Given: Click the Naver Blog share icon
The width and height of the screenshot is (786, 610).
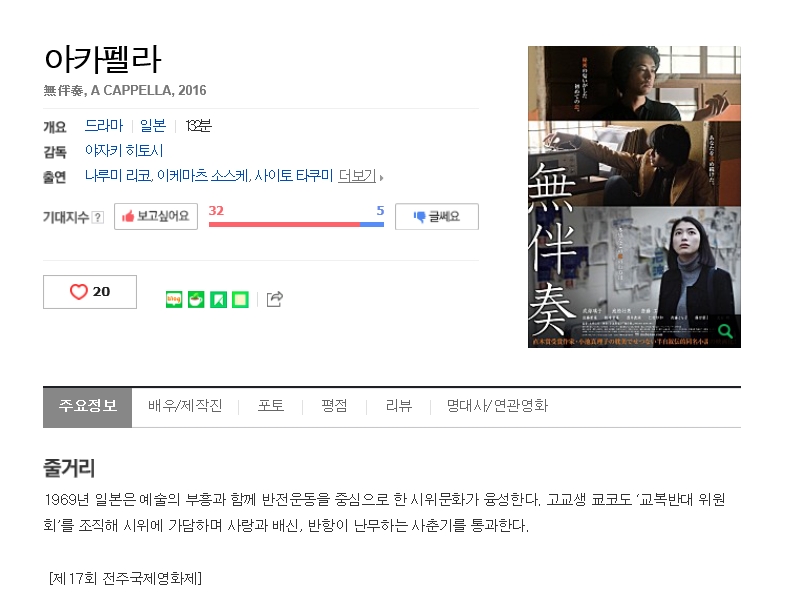Looking at the screenshot, I should point(174,299).
